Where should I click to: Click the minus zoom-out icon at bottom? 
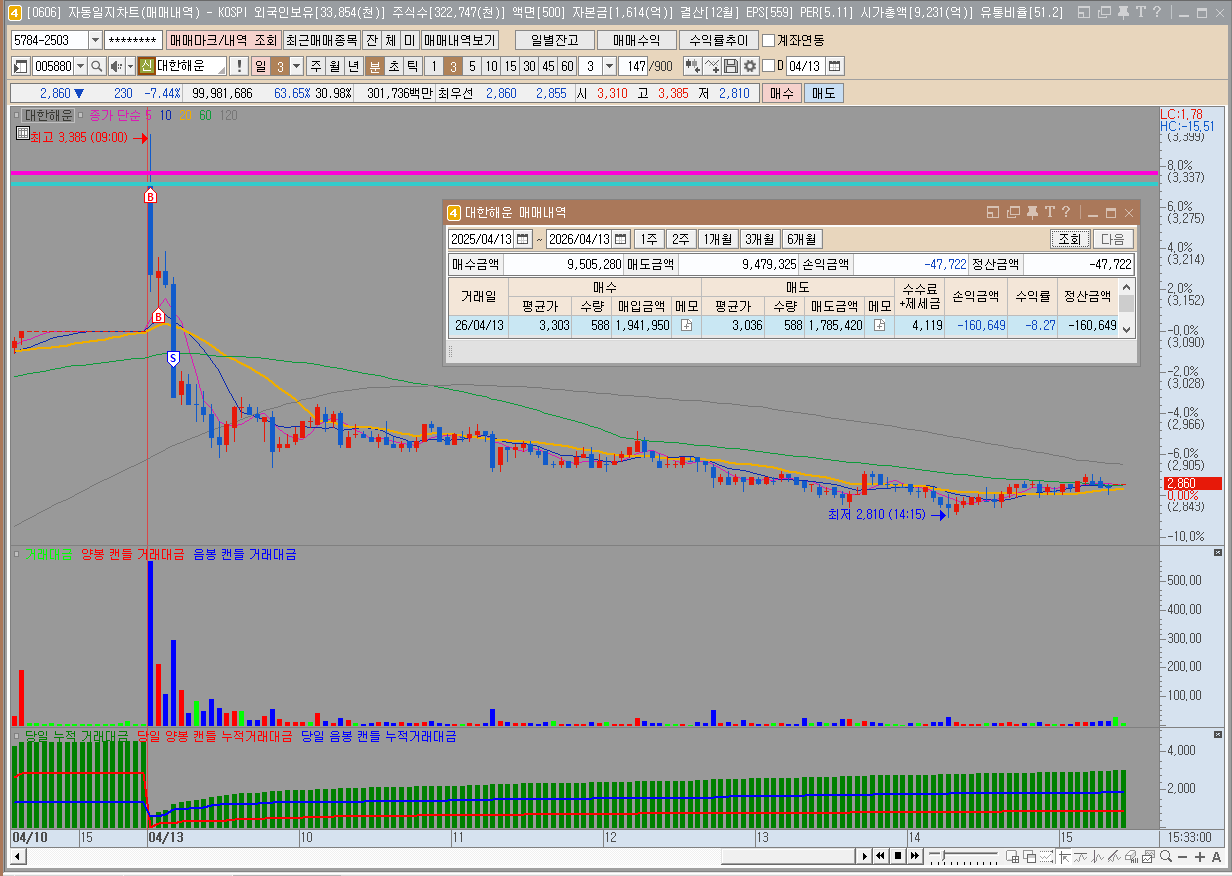[1183, 857]
